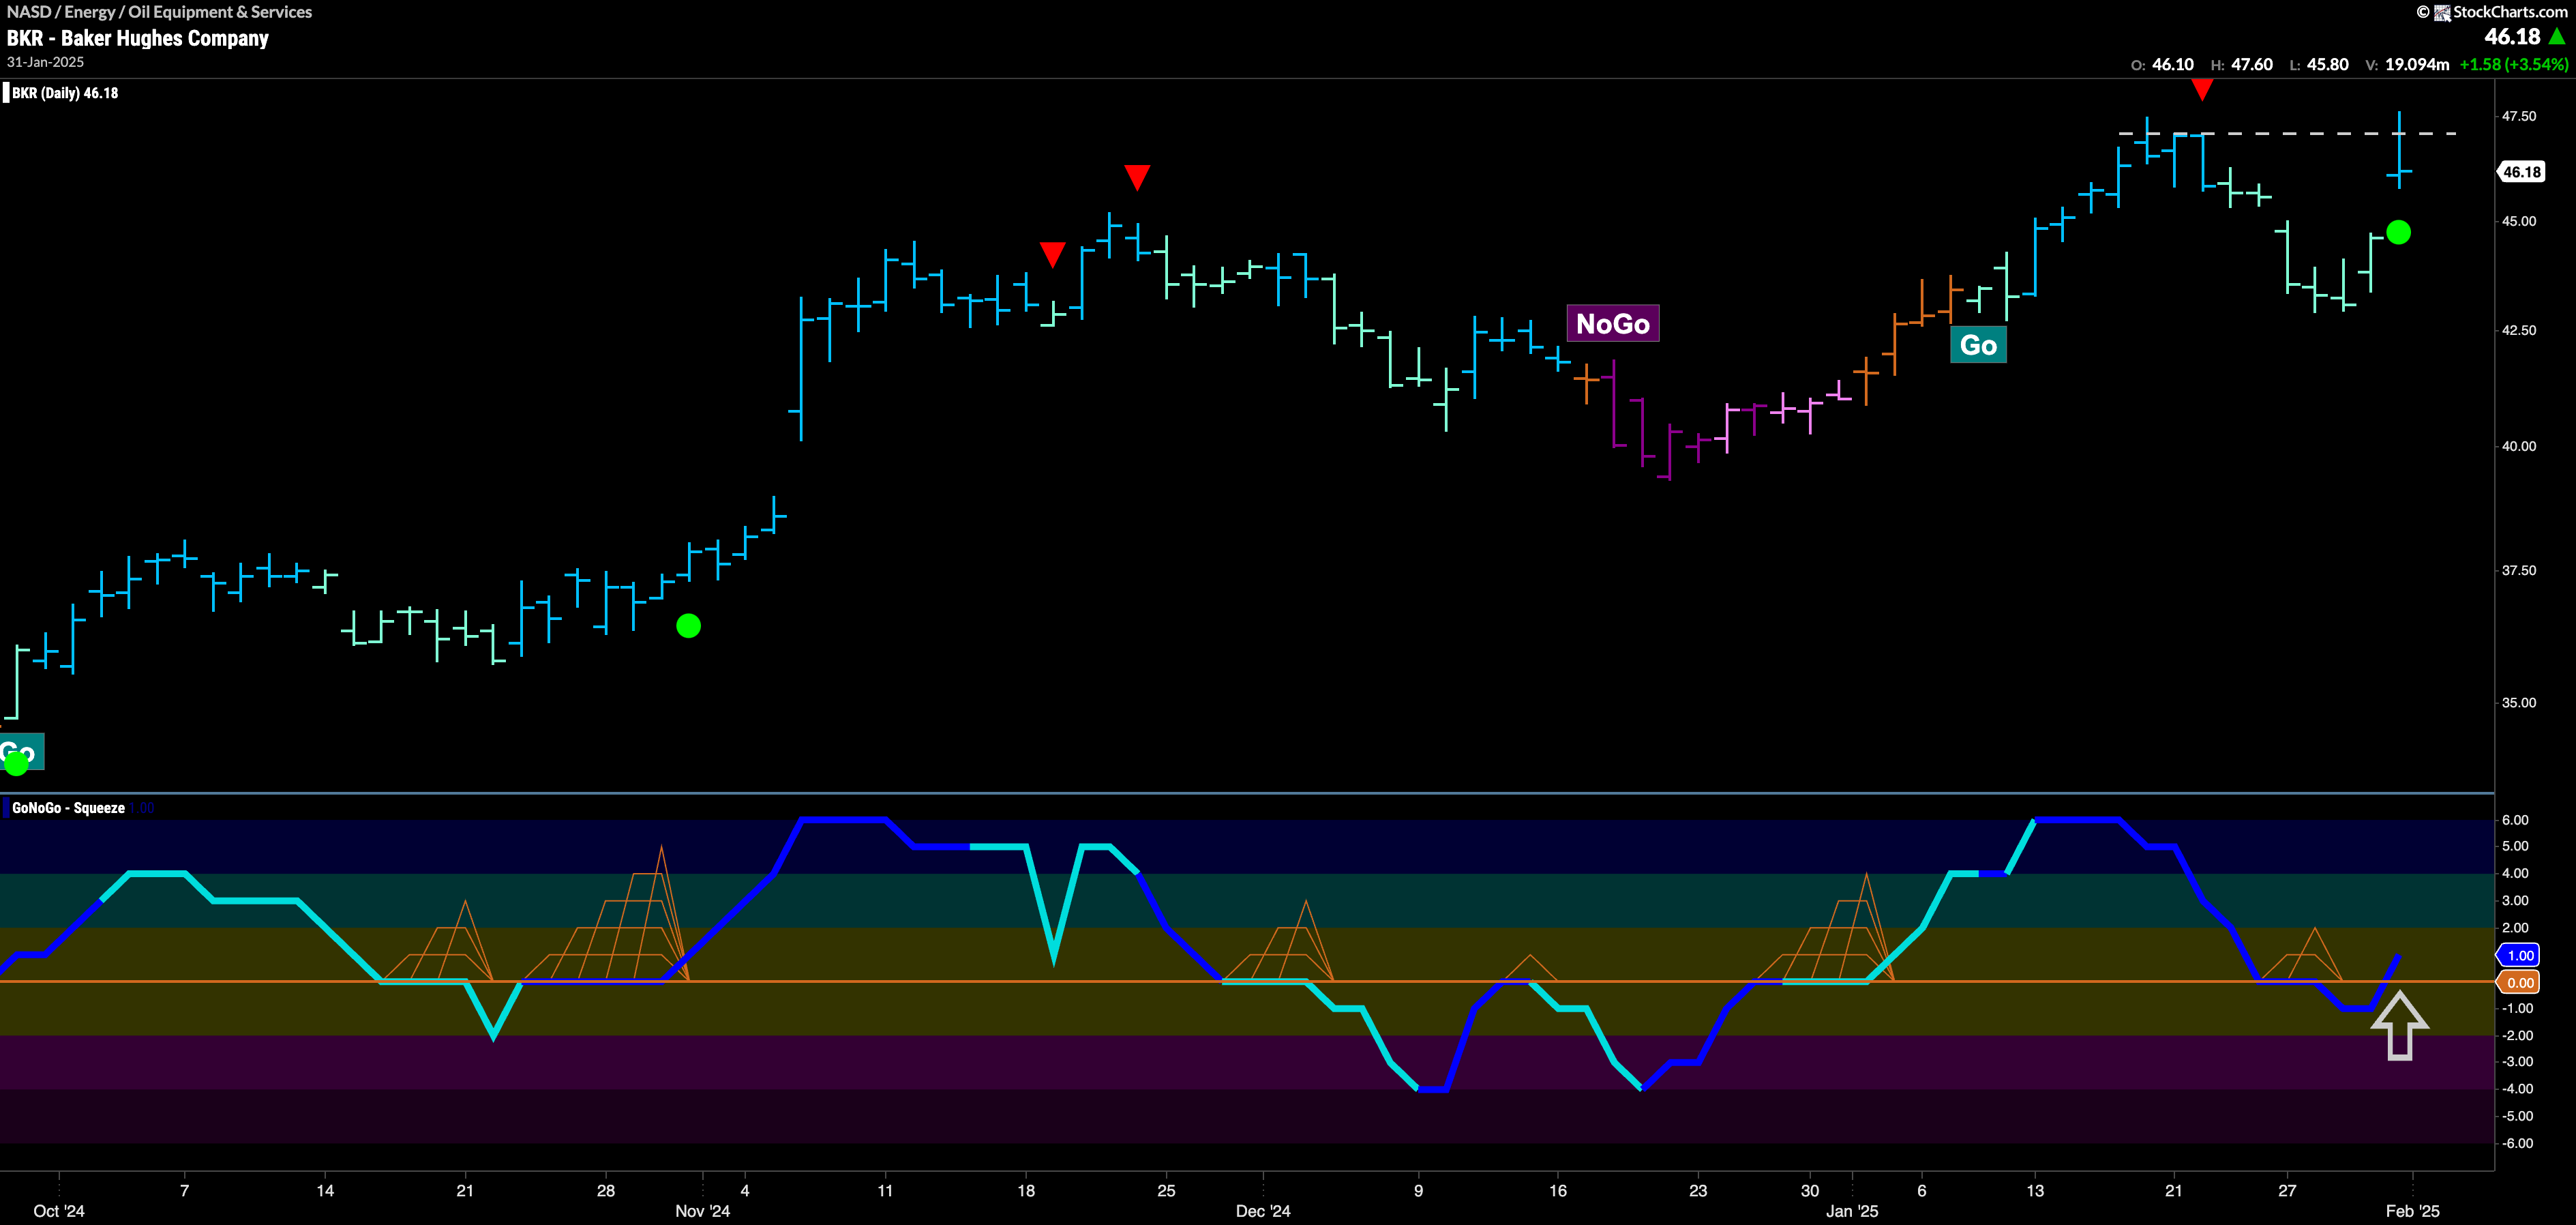Click the 37.50 price axis label
The height and width of the screenshot is (1225, 2576).
click(x=2519, y=571)
